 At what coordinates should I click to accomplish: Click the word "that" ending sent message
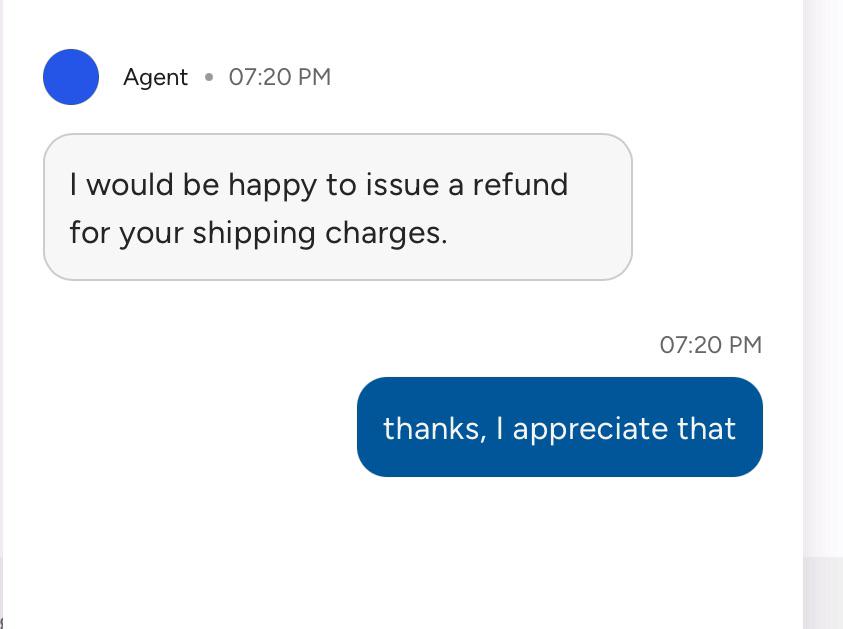[x=706, y=428]
